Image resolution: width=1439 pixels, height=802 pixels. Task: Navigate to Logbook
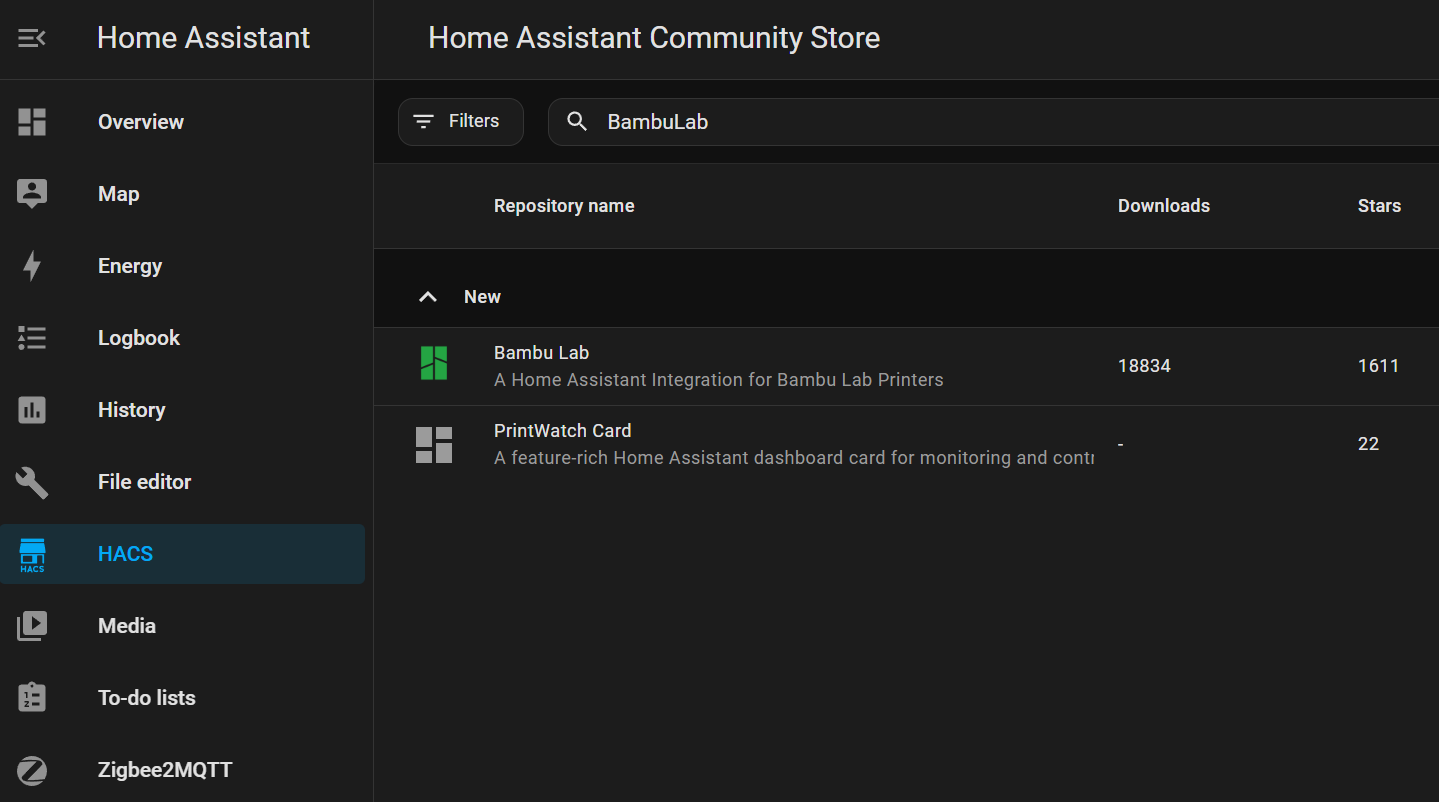coord(183,338)
